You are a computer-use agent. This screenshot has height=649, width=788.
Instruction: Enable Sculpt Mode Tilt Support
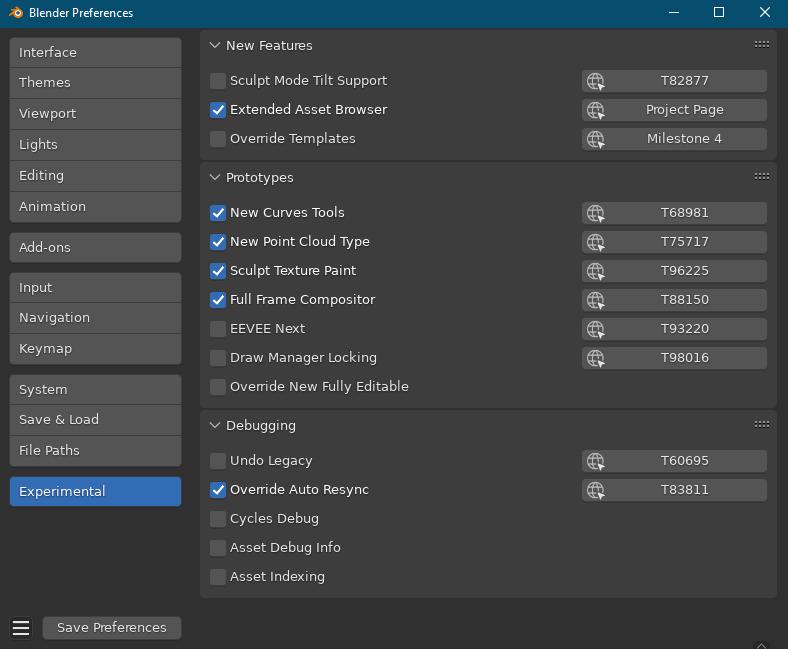218,81
